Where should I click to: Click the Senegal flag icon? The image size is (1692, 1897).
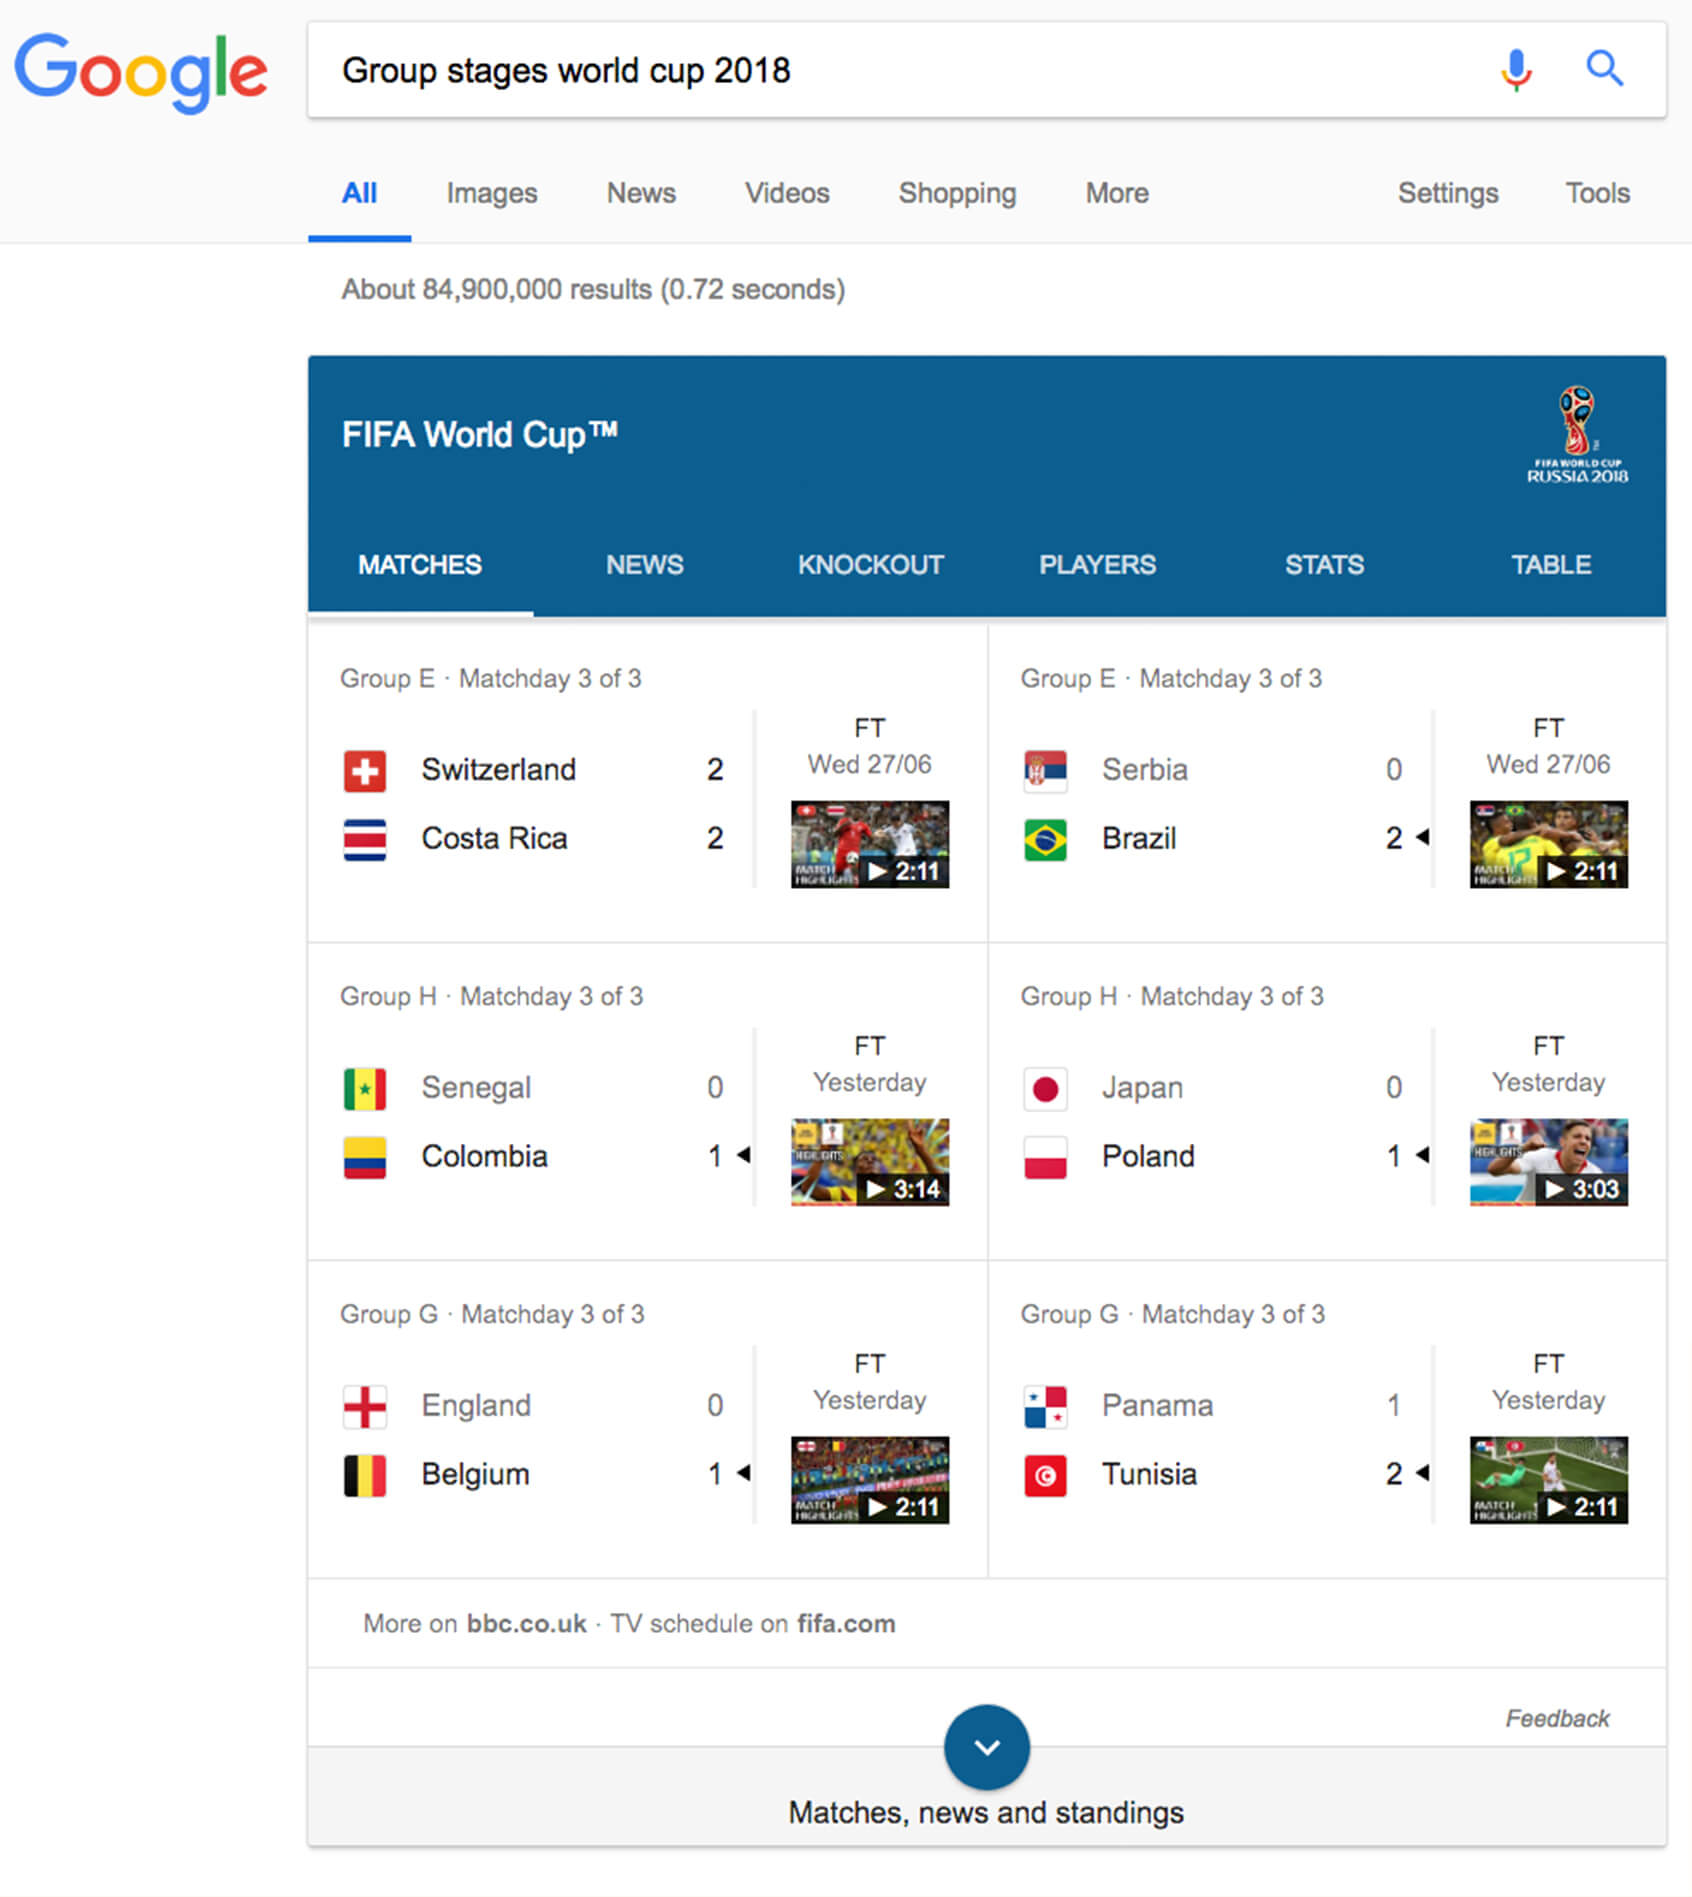click(365, 1089)
